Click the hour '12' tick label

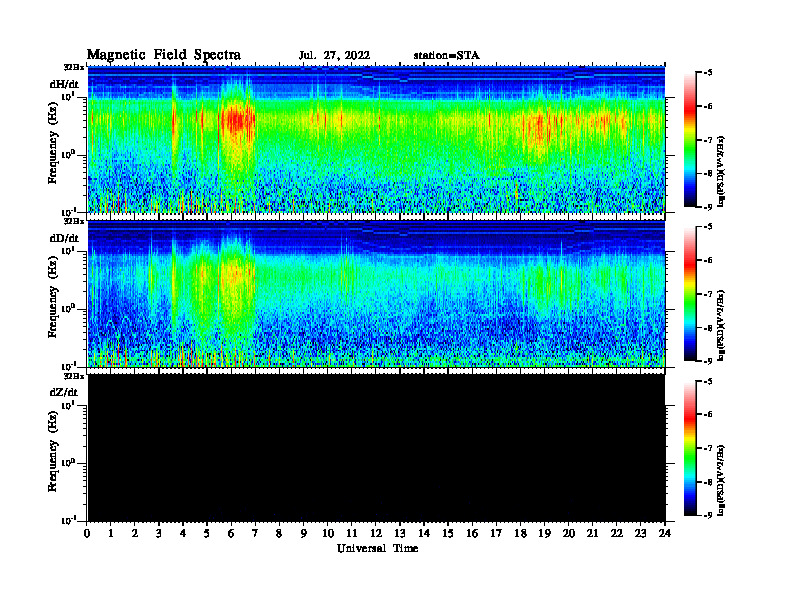[x=376, y=534]
